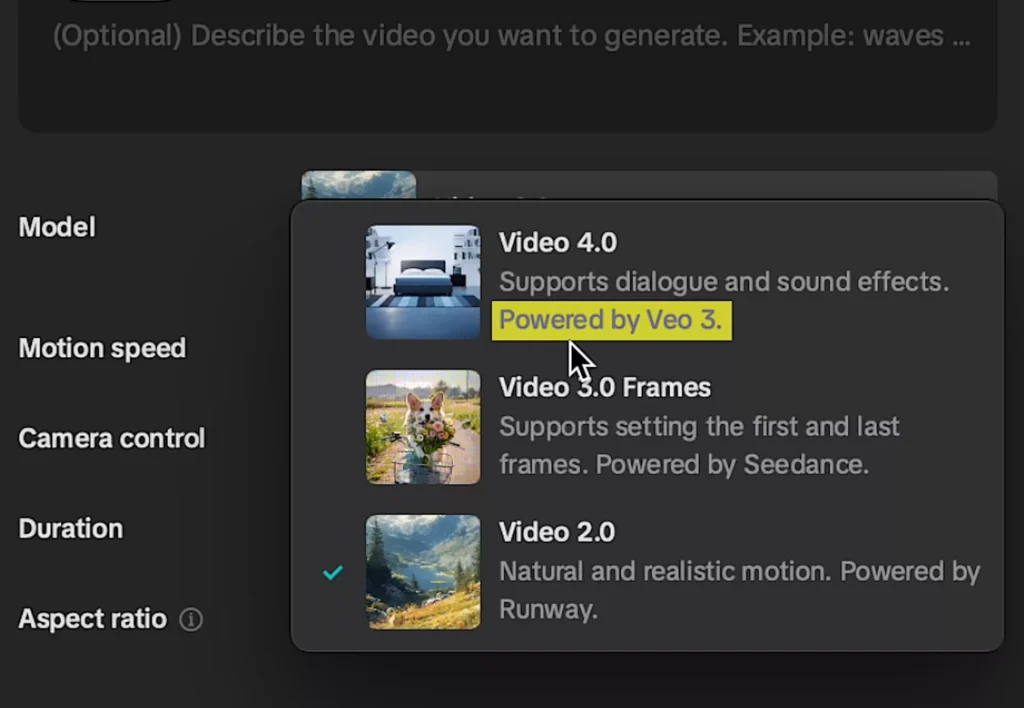Click the highlighted 'Powered by Veo 3.' text

click(x=610, y=321)
